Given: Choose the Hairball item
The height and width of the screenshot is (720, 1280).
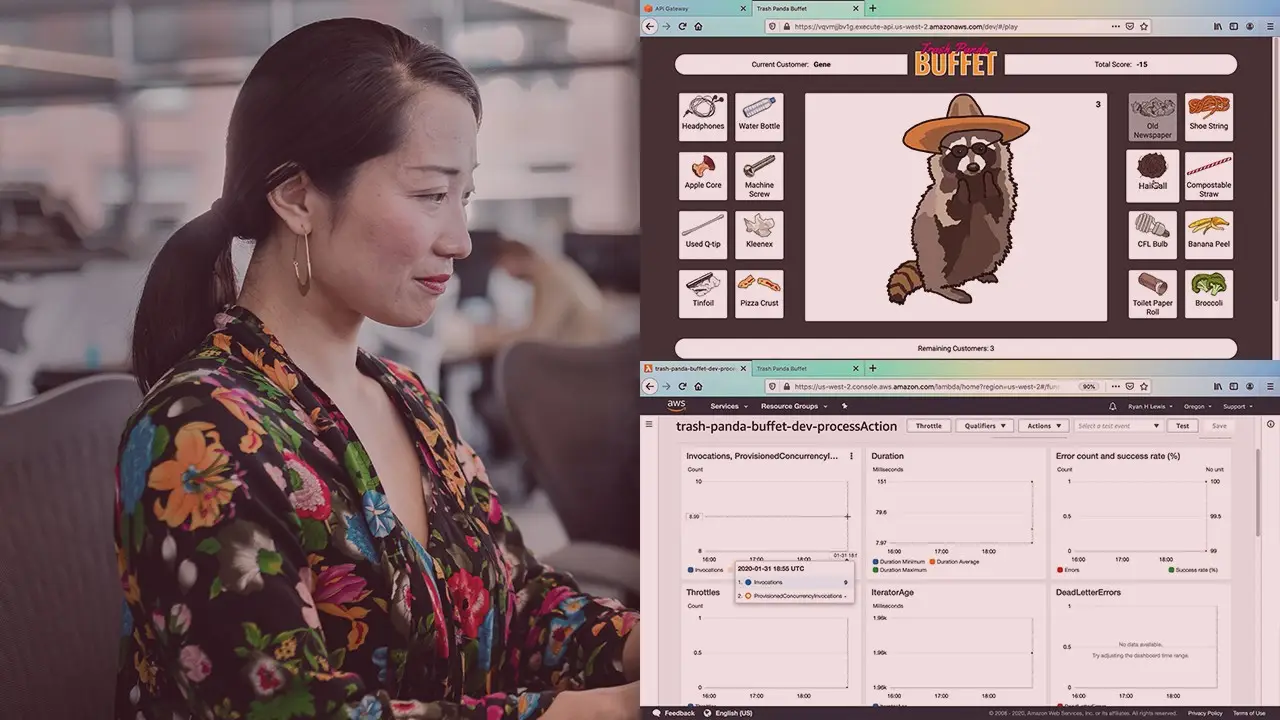Looking at the screenshot, I should [1153, 176].
